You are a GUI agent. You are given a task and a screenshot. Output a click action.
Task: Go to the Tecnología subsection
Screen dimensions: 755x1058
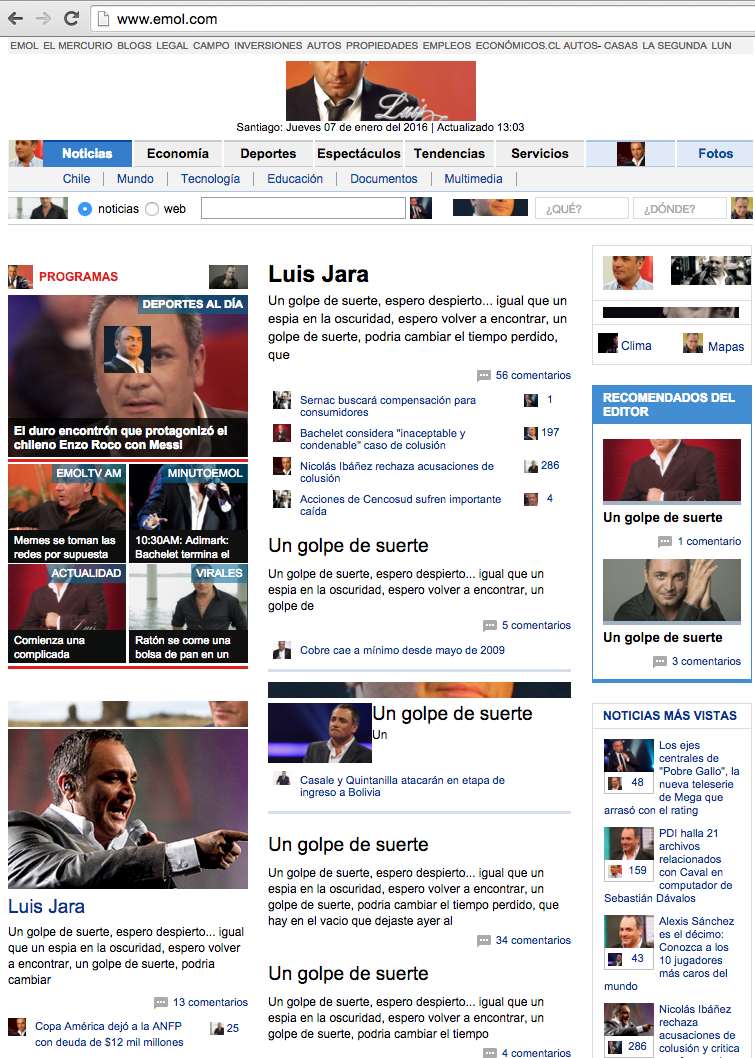click(x=210, y=179)
